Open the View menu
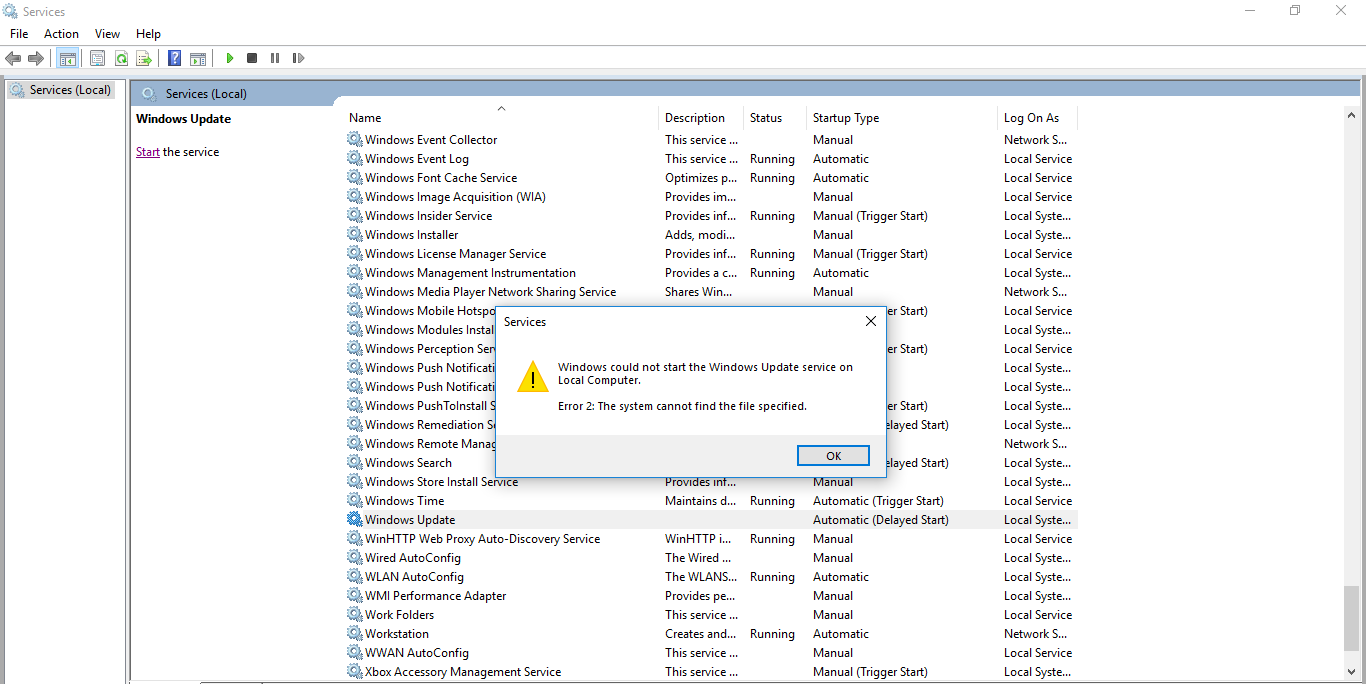Image resolution: width=1366 pixels, height=684 pixels. point(107,34)
